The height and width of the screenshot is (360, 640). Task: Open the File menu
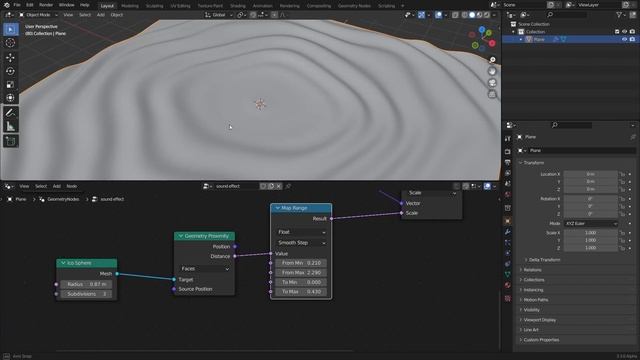coord(17,5)
